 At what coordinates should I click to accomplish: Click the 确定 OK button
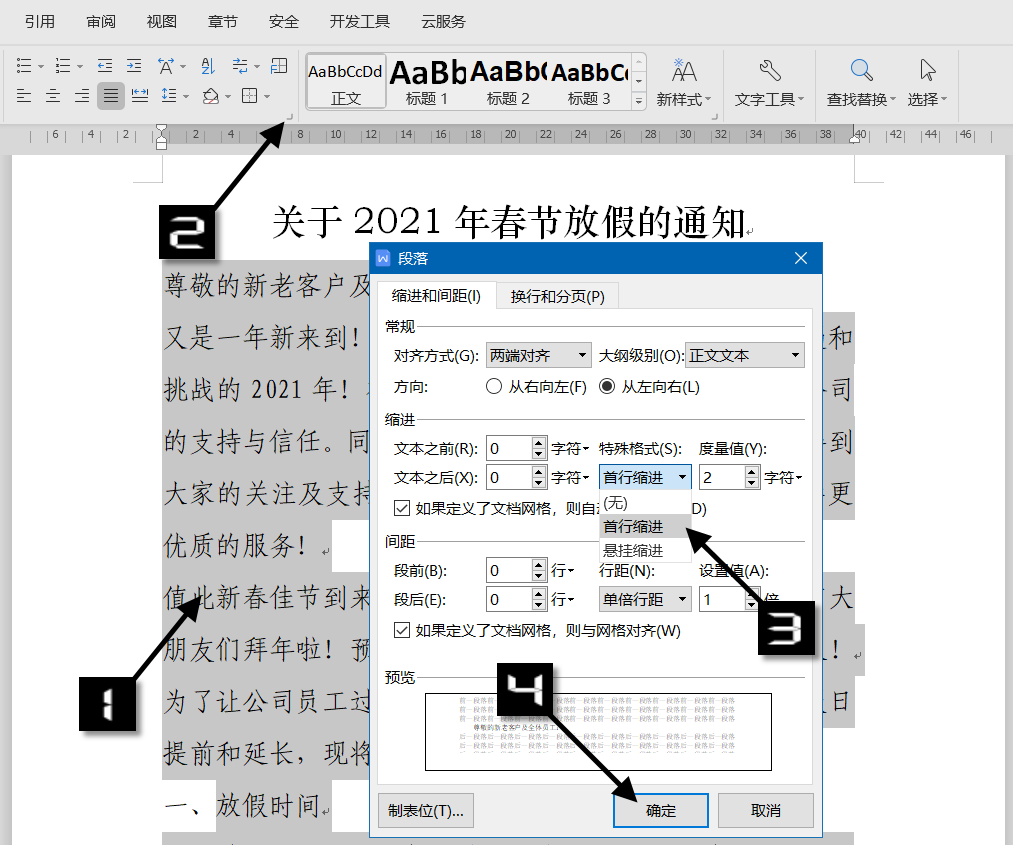660,810
